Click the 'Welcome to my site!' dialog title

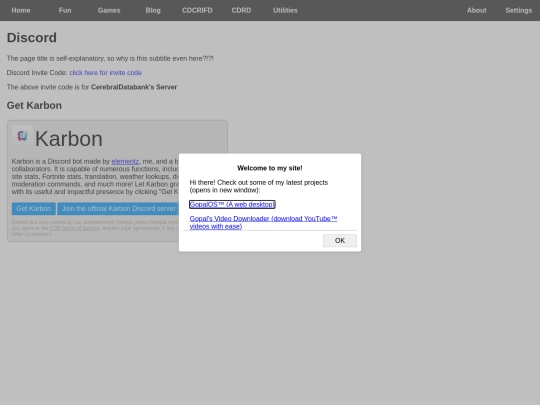click(270, 168)
